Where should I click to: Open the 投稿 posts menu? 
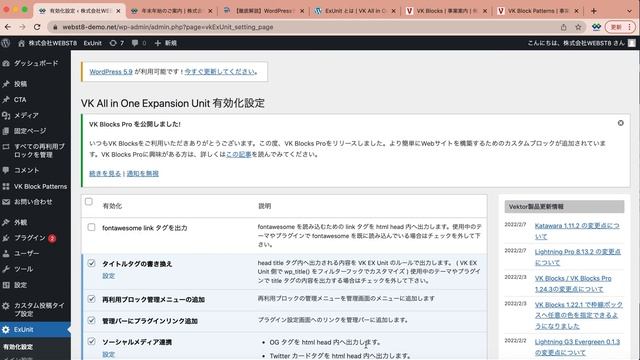click(20, 84)
